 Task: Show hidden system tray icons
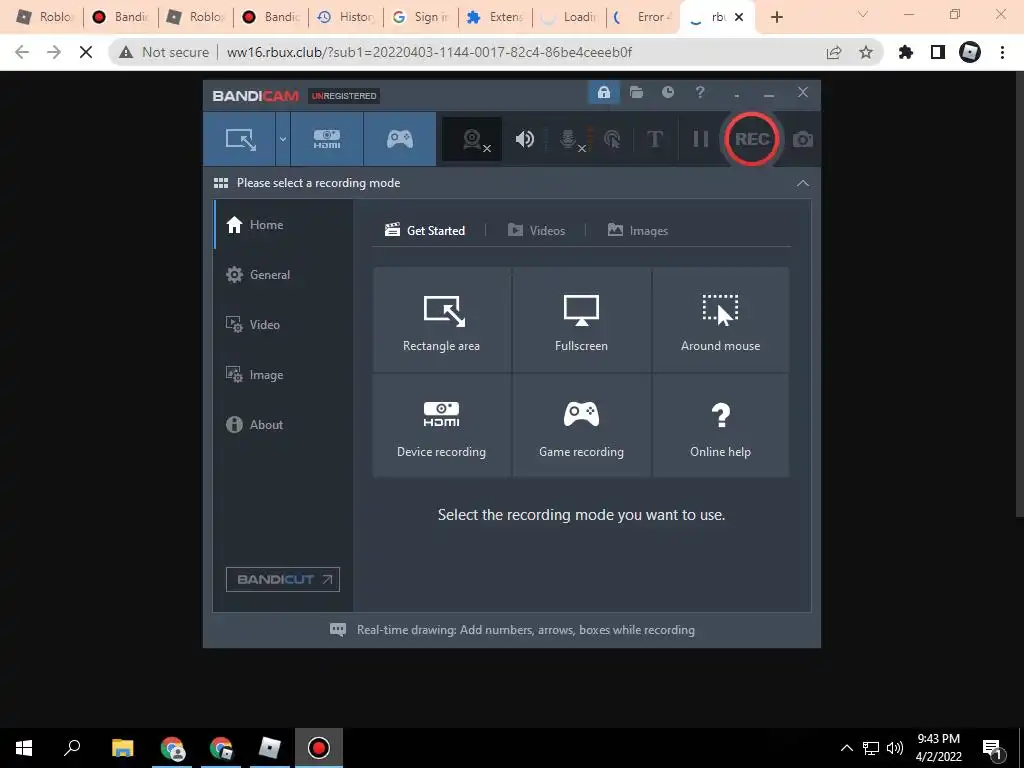click(x=846, y=748)
